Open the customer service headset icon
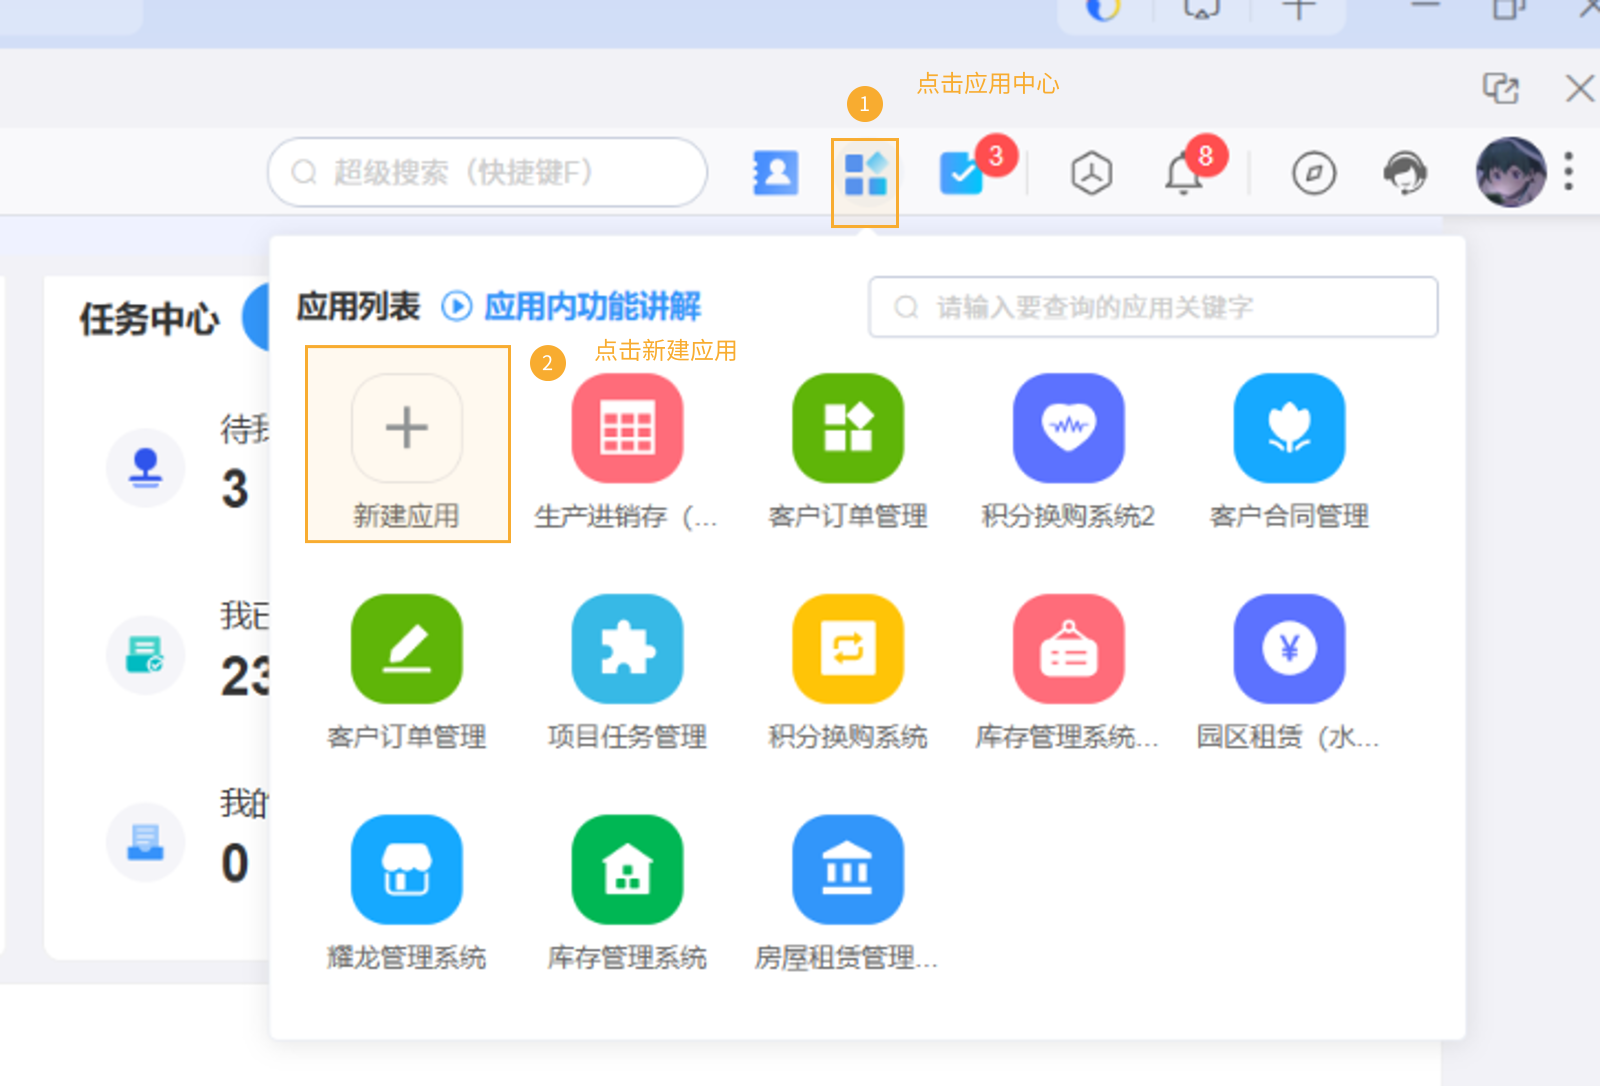Viewport: 1600px width, 1086px height. [x=1405, y=173]
